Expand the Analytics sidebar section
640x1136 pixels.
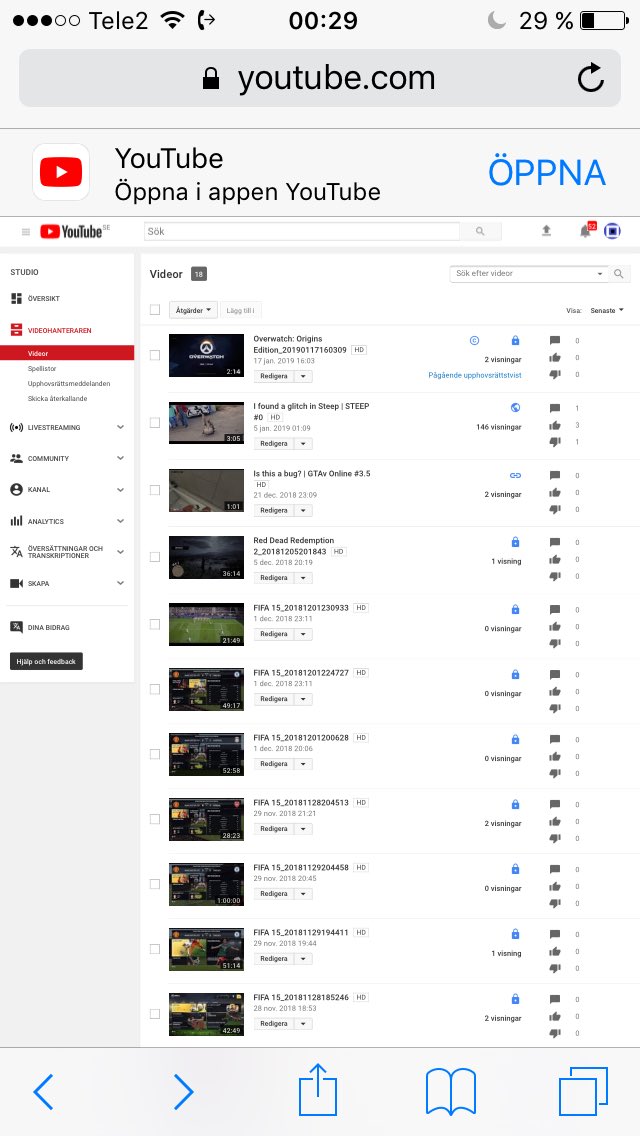120,521
